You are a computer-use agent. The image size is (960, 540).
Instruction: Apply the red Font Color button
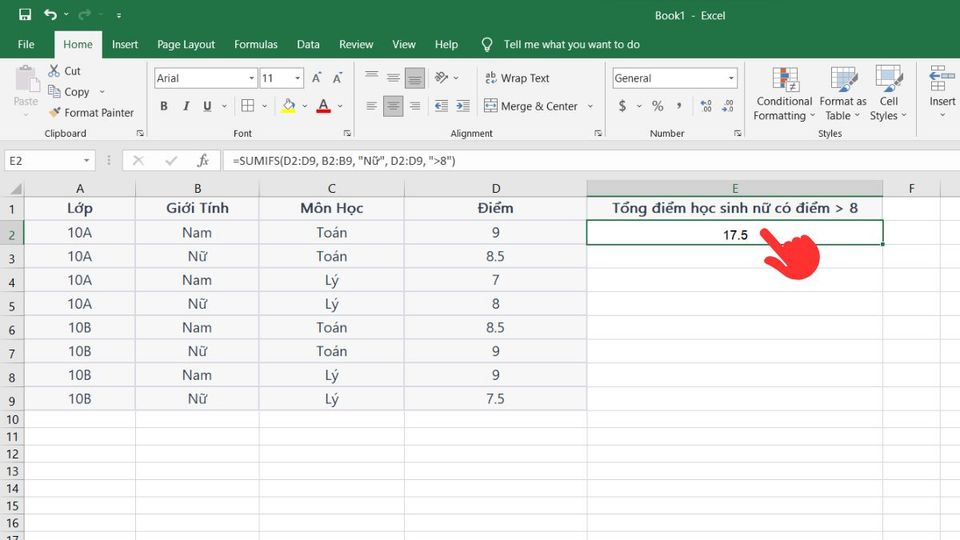click(323, 106)
